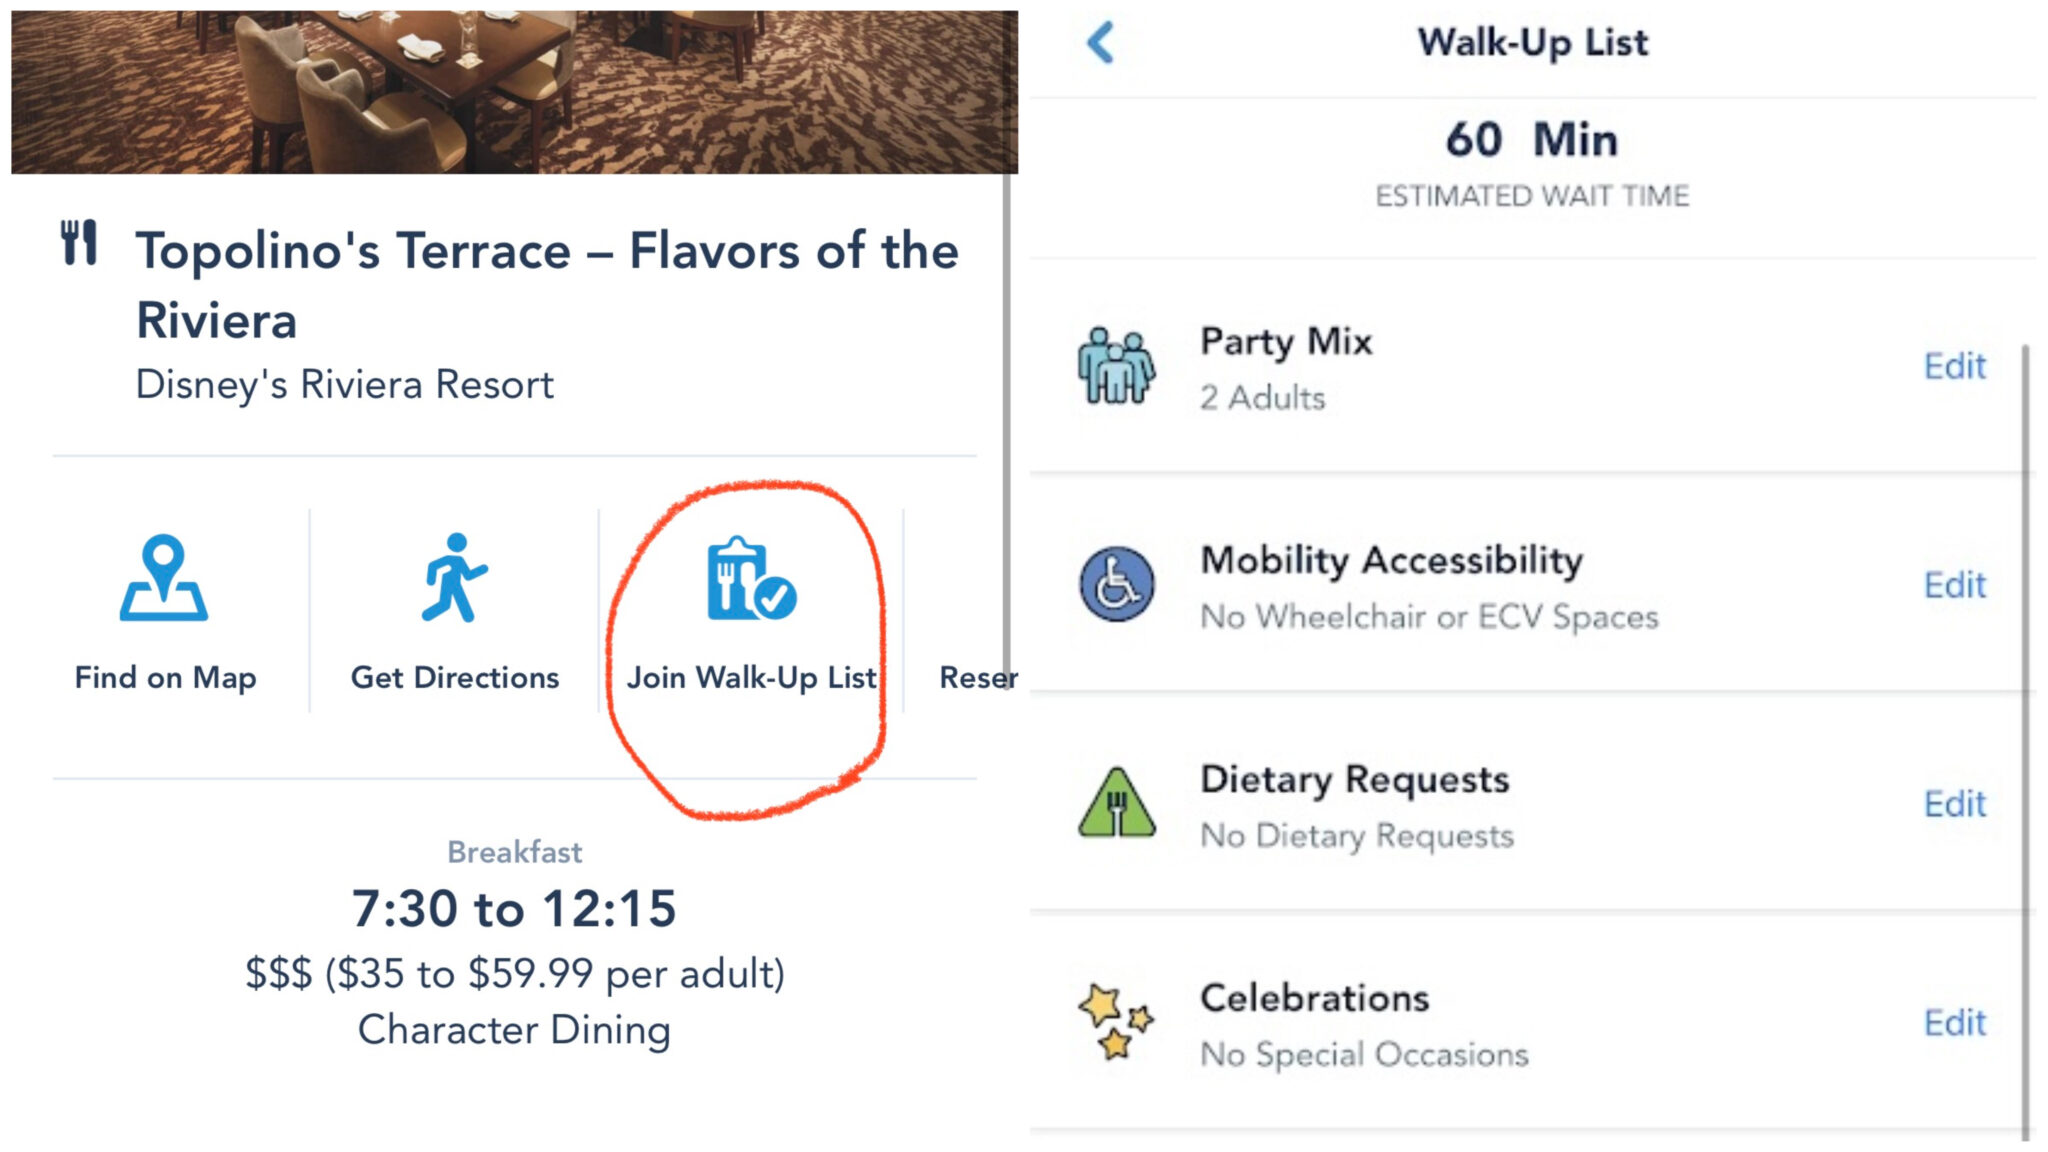Edit Dietary Requests
Screen dimensions: 2048x1152
click(x=1954, y=804)
